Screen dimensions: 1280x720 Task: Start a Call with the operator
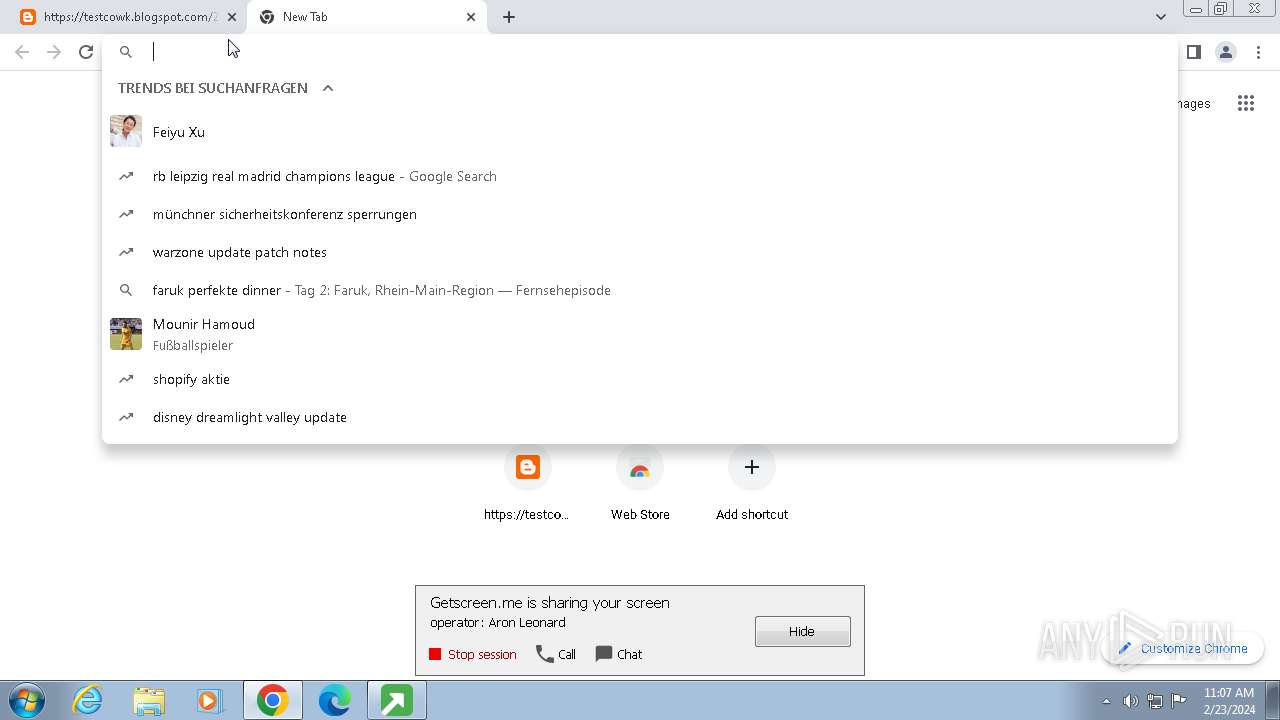(556, 654)
